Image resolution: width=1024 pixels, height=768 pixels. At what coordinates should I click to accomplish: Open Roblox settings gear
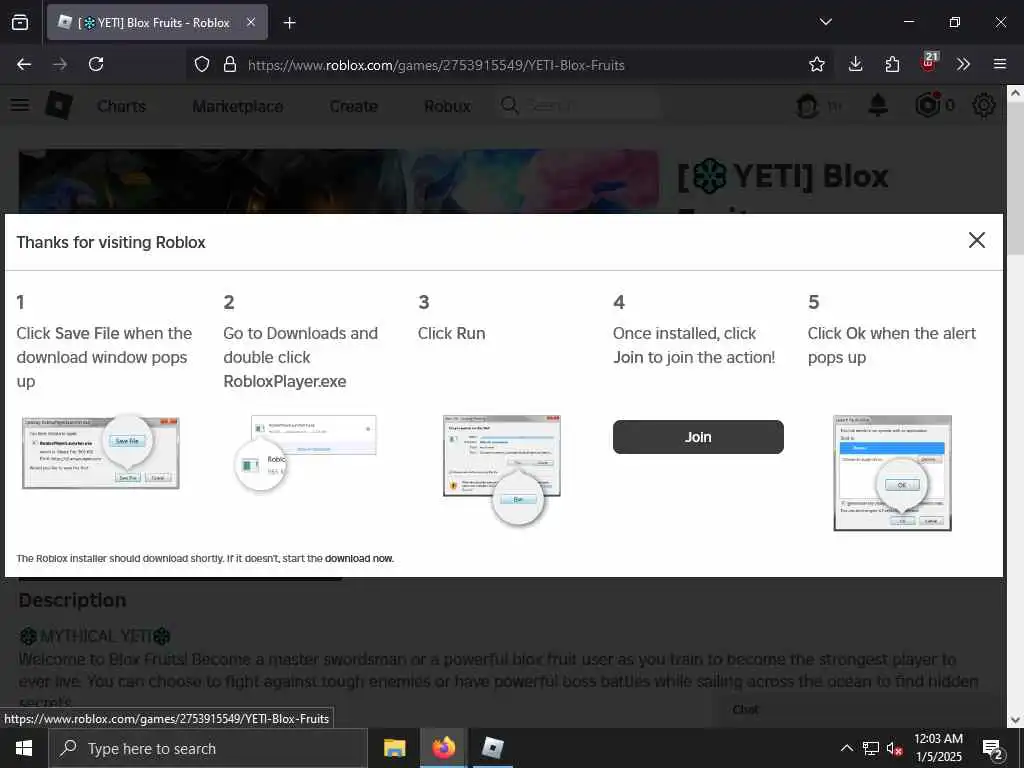click(x=984, y=105)
